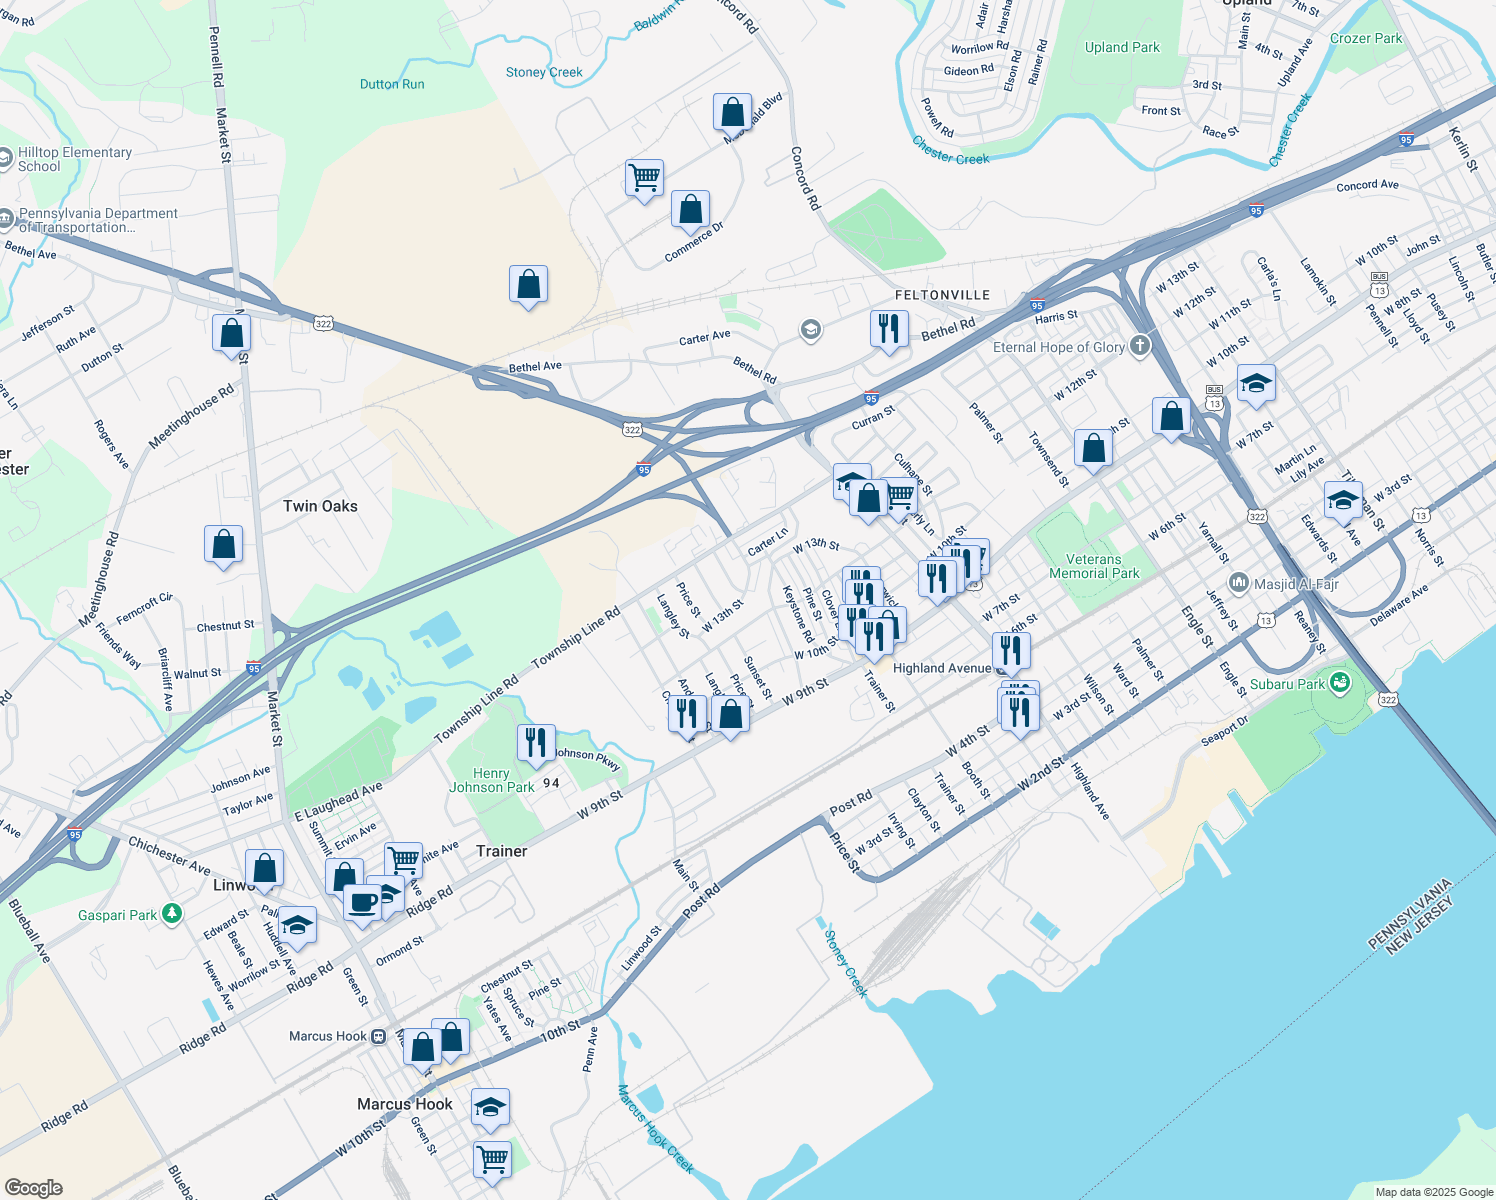Select the shopping cart marker above Commerce Dr

point(644,179)
